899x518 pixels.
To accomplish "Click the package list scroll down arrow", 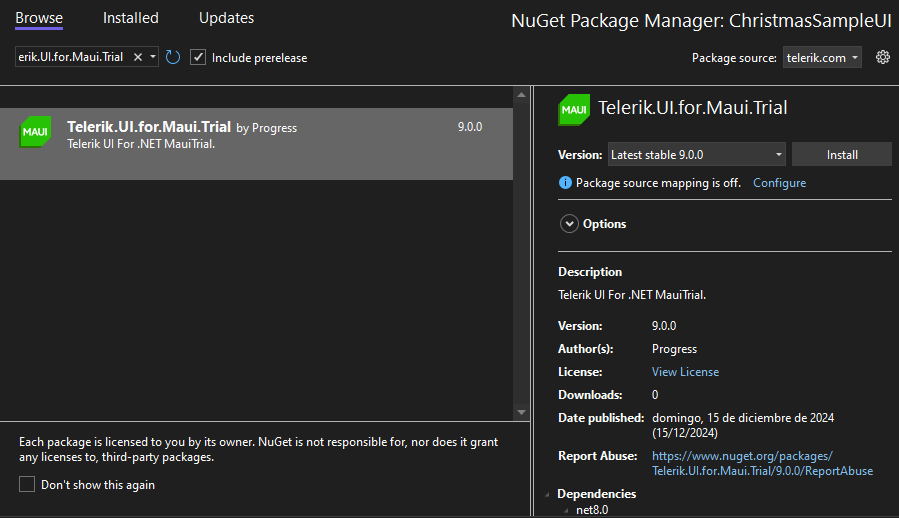I will (521, 412).
